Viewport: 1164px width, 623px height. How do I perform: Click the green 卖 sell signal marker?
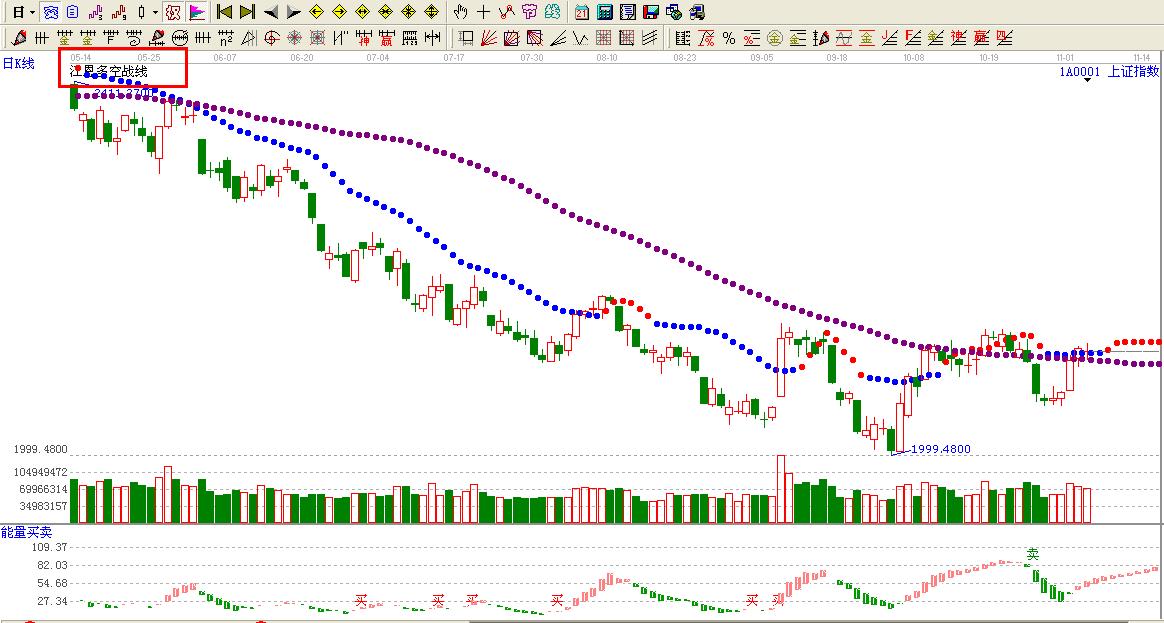(x=1033, y=553)
